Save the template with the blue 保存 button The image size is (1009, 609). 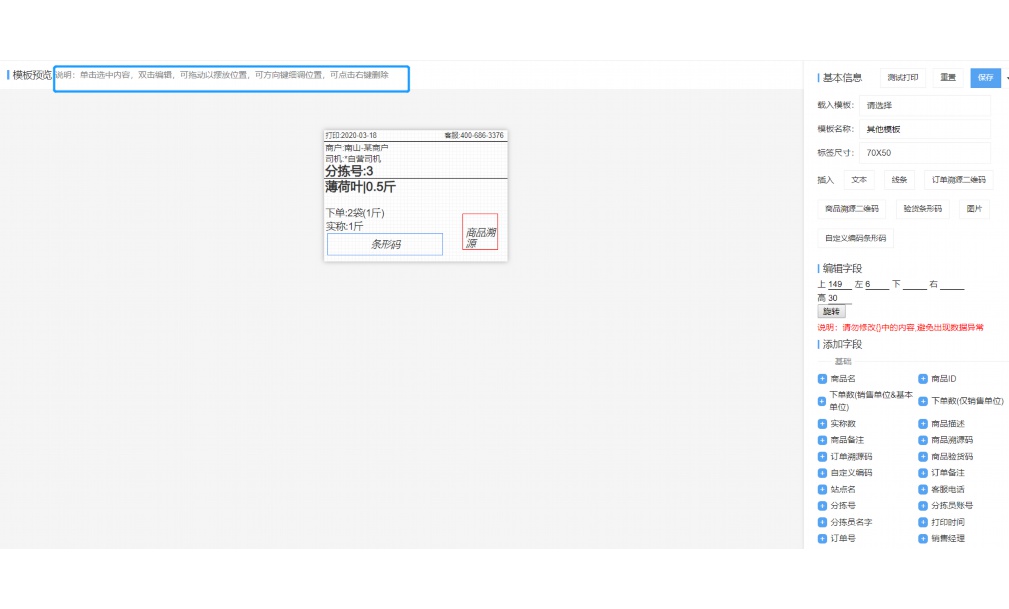tap(985, 77)
